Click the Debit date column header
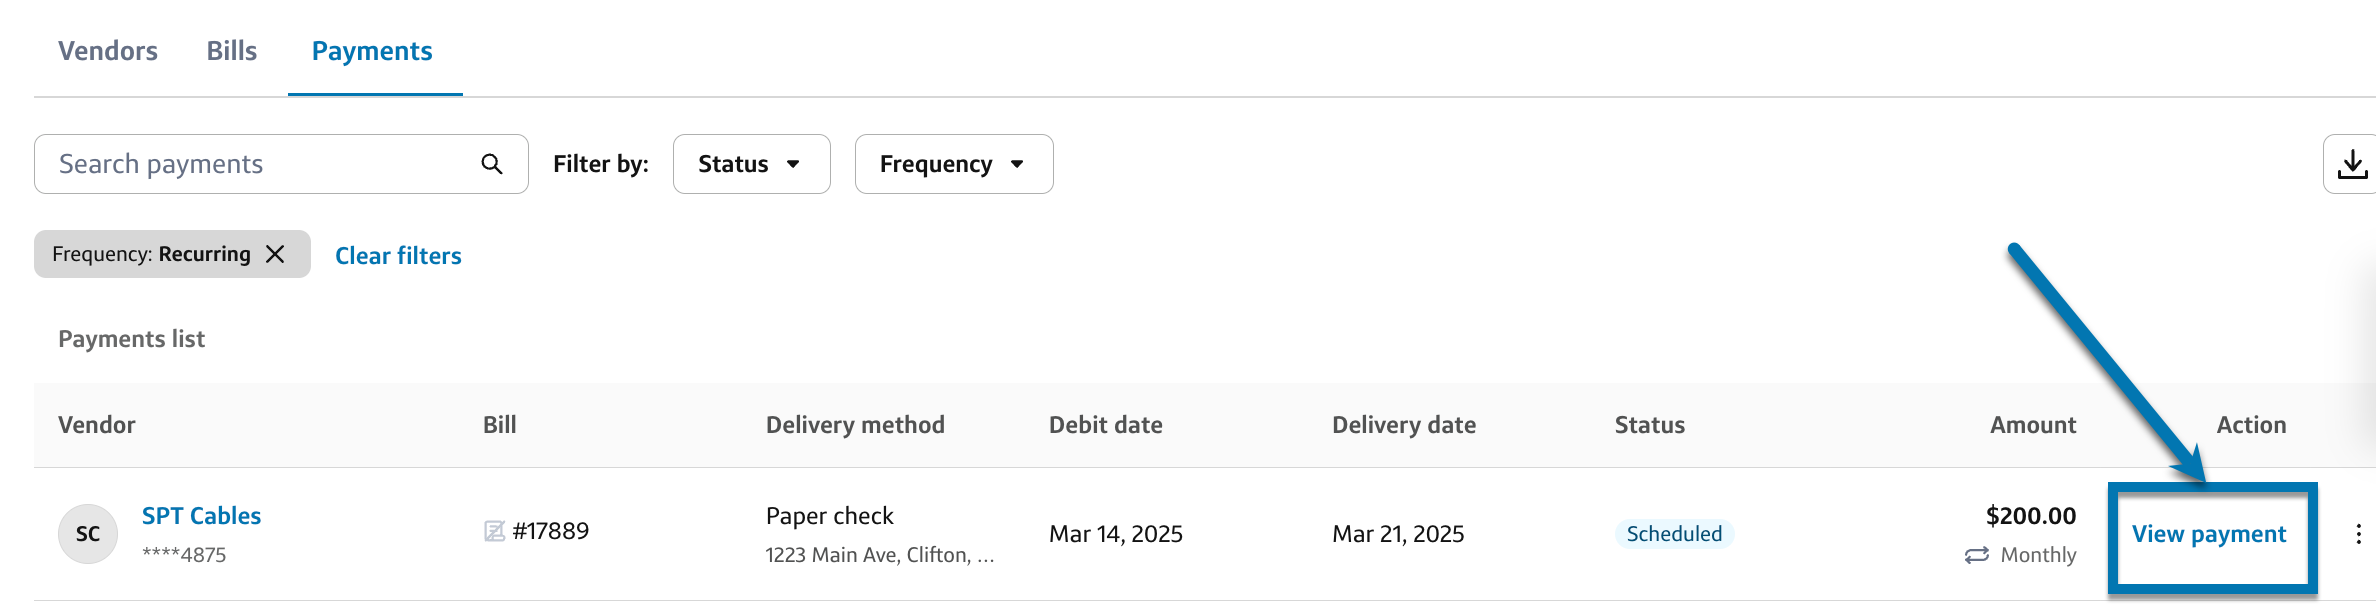The height and width of the screenshot is (606, 2376). coord(1105,425)
